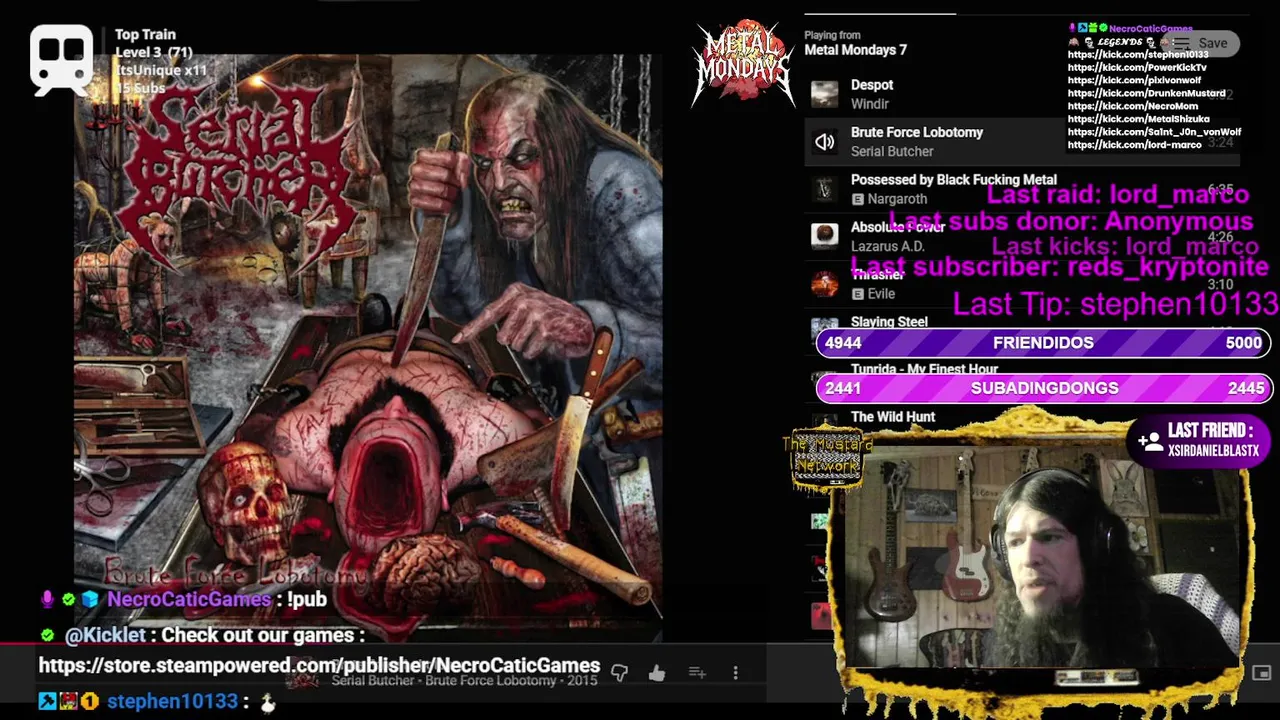Open the Evile artist link
Image resolution: width=1280 pixels, height=720 pixels.
tap(881, 294)
